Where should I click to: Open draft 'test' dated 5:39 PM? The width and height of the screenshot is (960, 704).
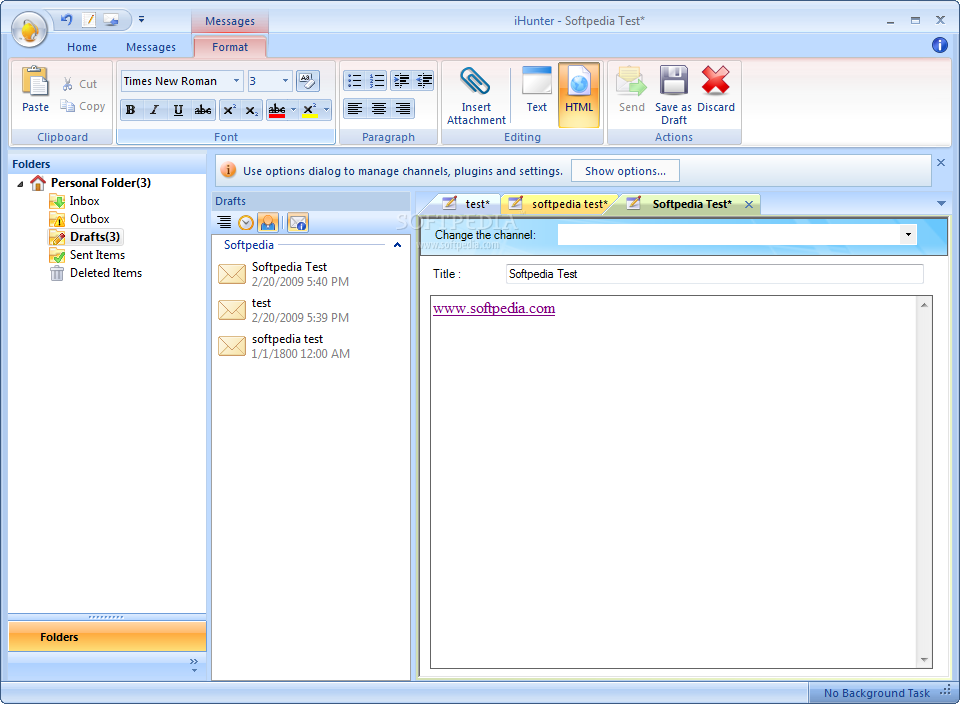pos(311,310)
